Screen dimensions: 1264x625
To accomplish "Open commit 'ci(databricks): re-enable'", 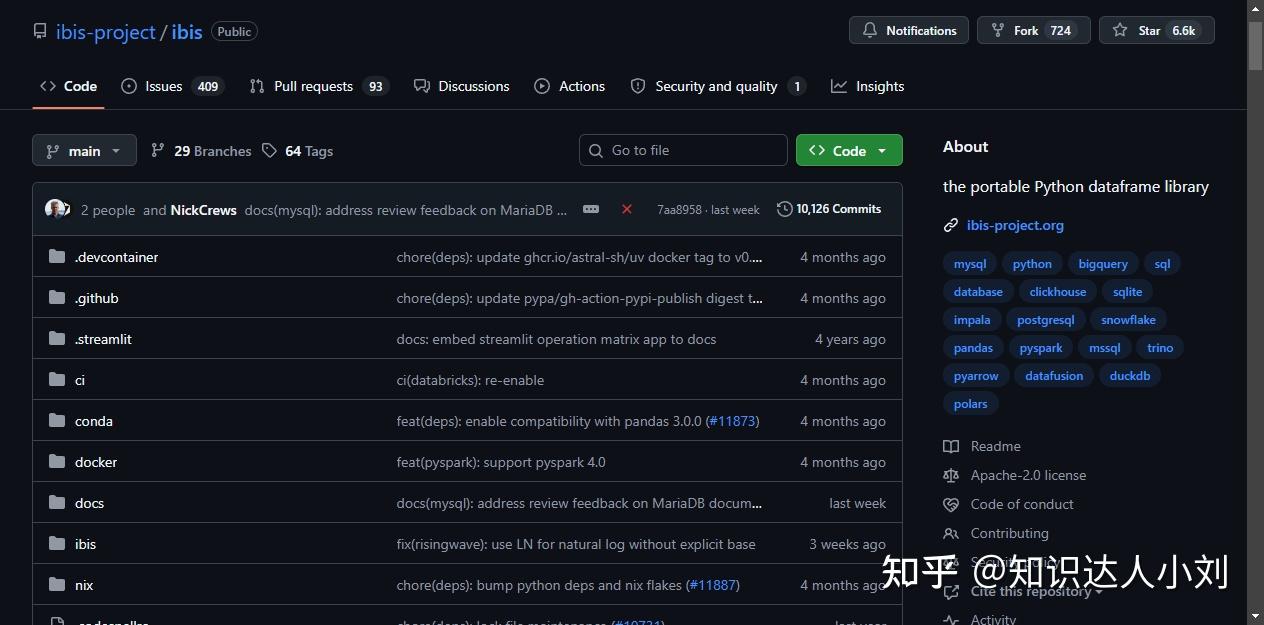I will tap(470, 380).
